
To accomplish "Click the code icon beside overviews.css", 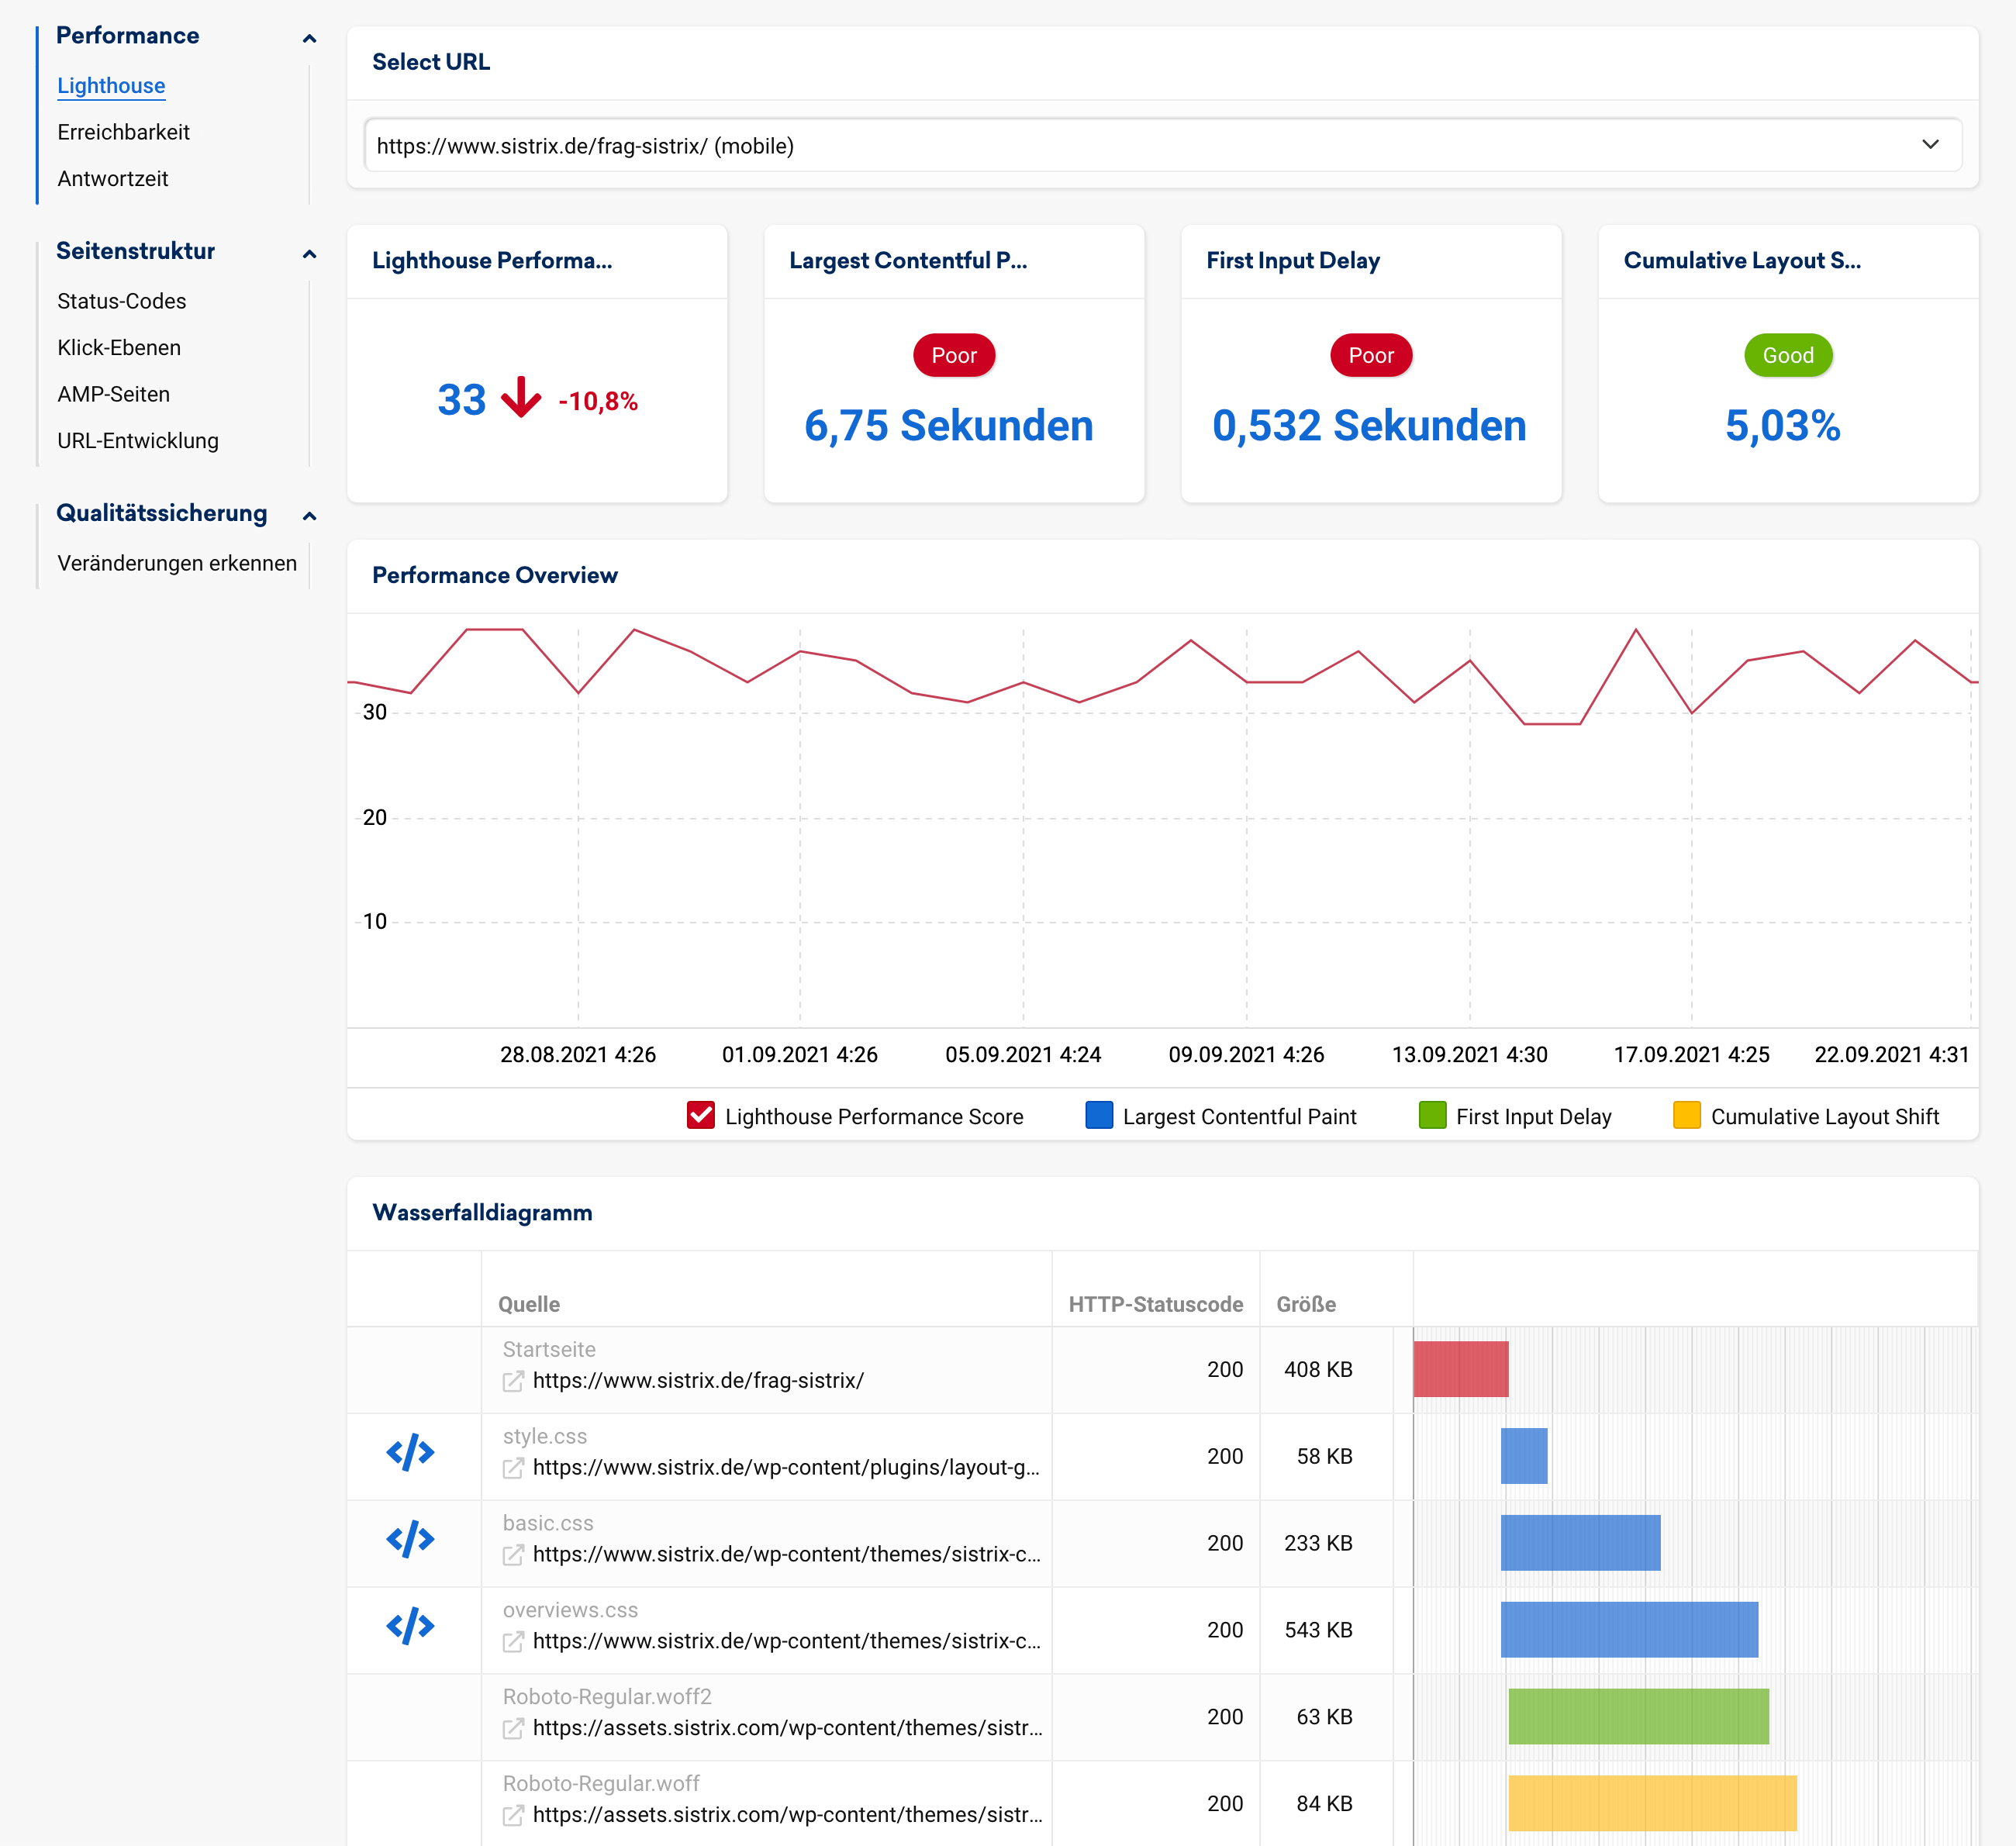I will [x=410, y=1626].
